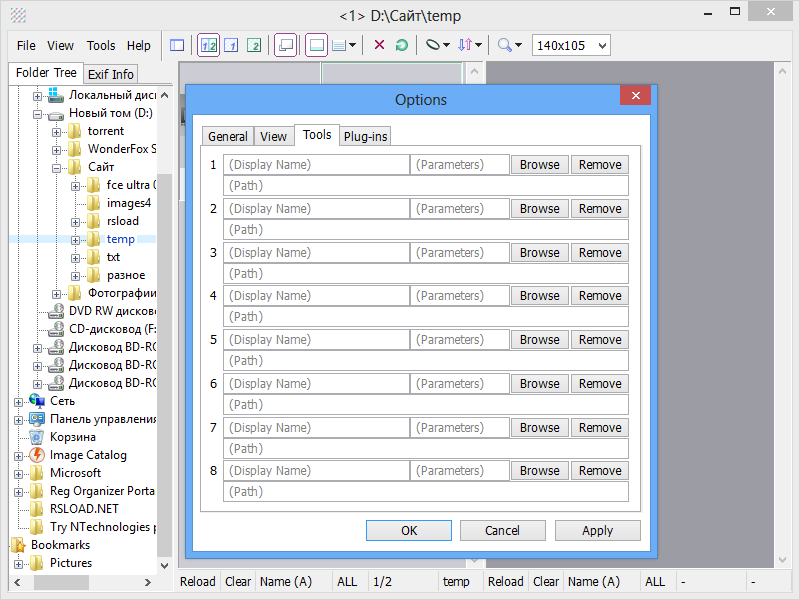The image size is (800, 600).
Task: Collapse the Сайт folder node
Action: pyautogui.click(x=56, y=168)
